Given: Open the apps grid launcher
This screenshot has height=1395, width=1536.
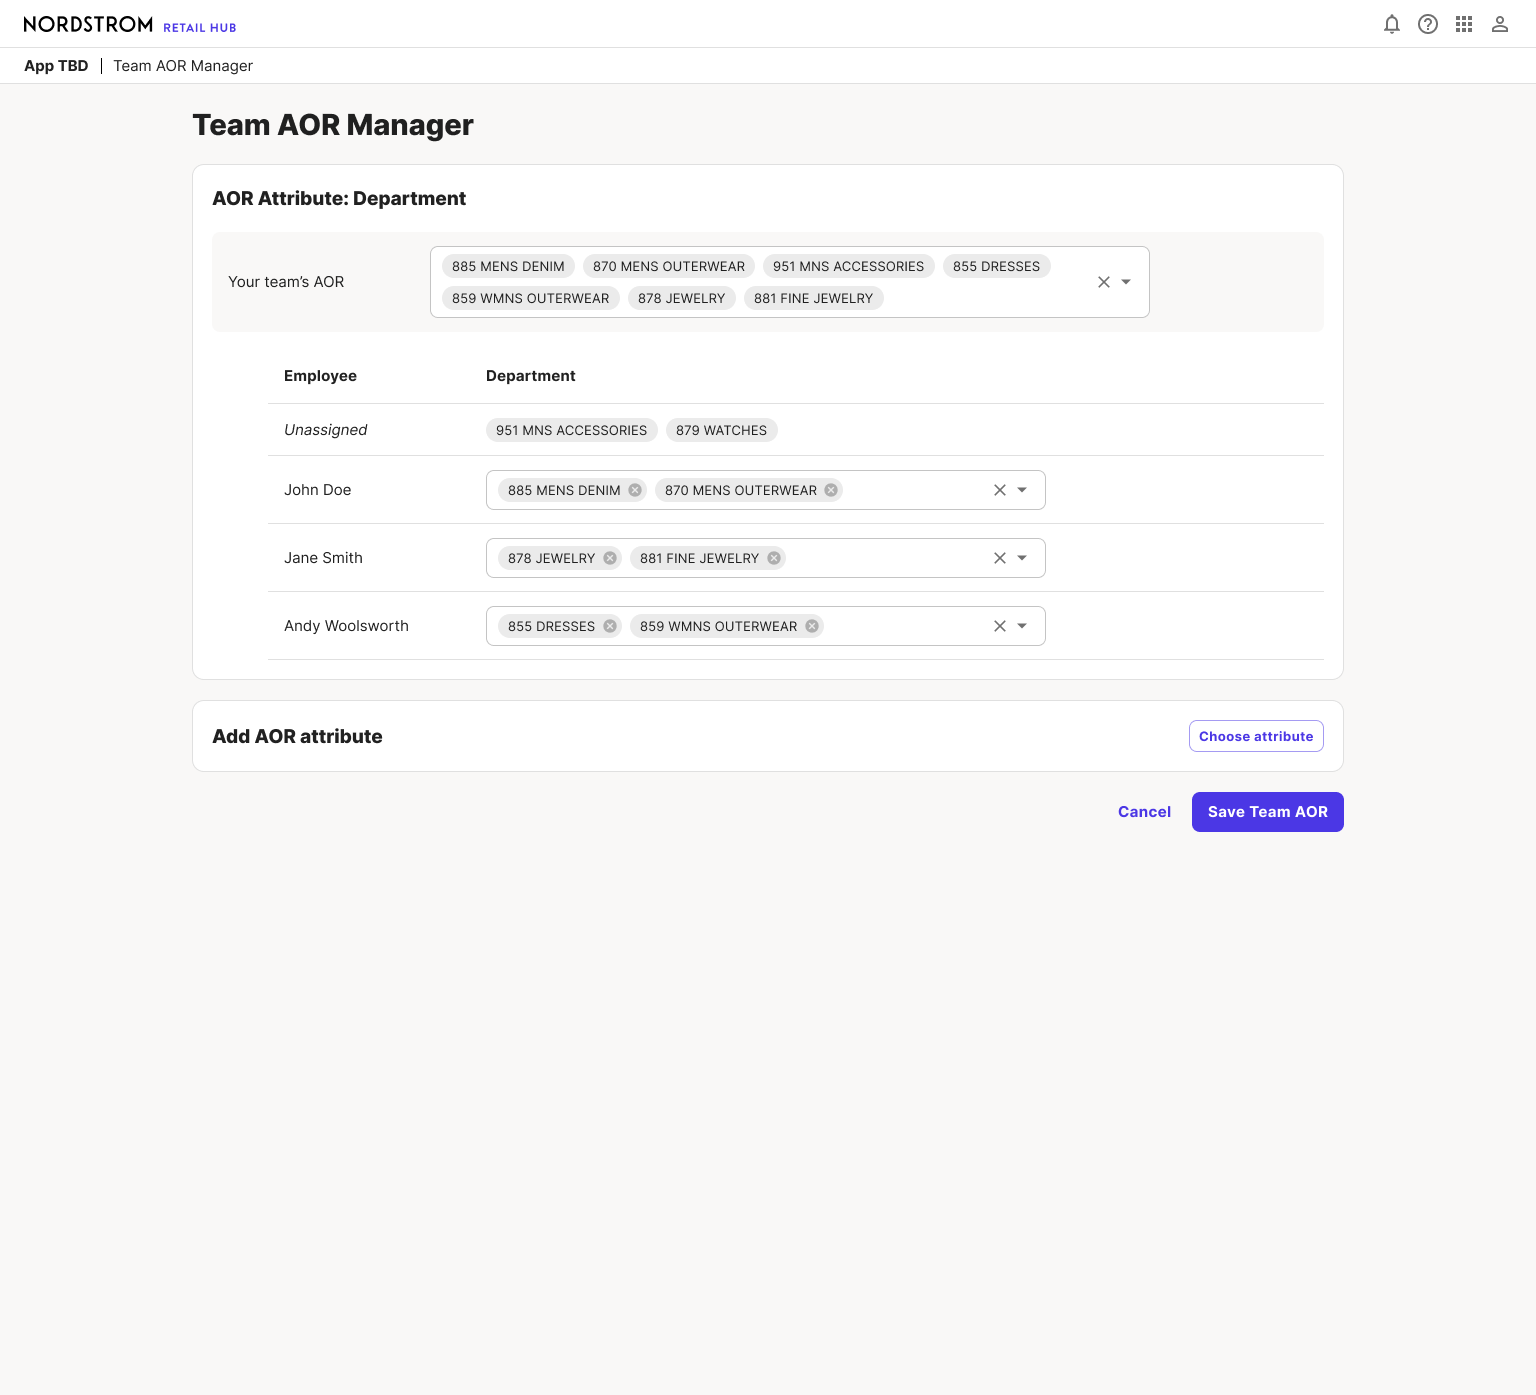Looking at the screenshot, I should [x=1464, y=24].
